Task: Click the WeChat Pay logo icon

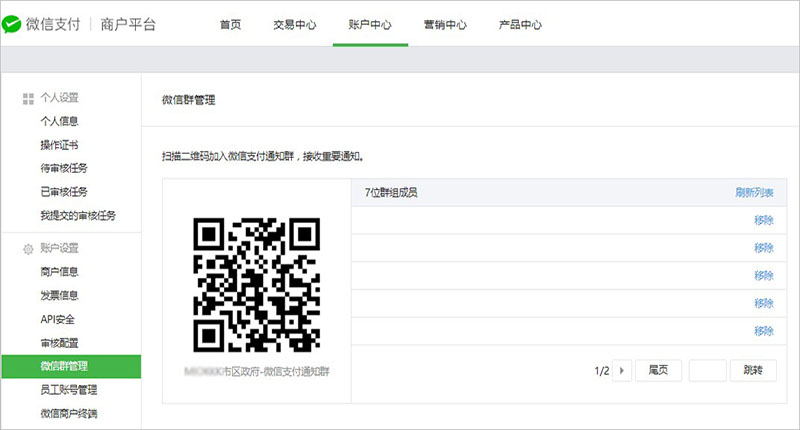Action: point(11,24)
